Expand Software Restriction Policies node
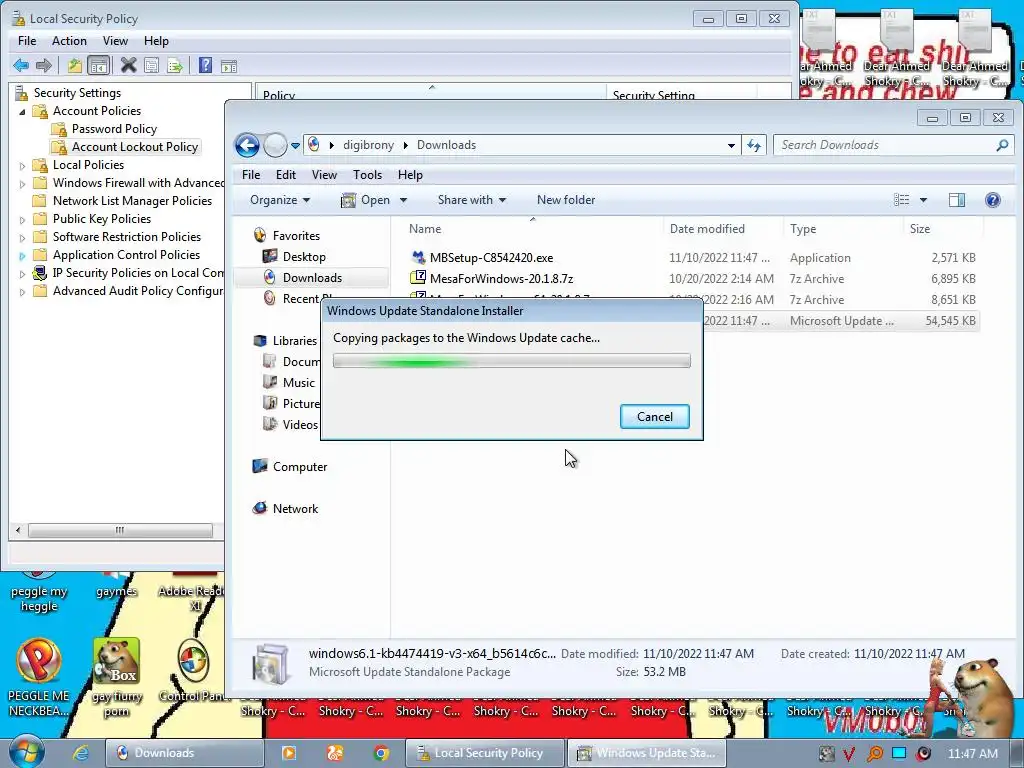 pos(23,238)
